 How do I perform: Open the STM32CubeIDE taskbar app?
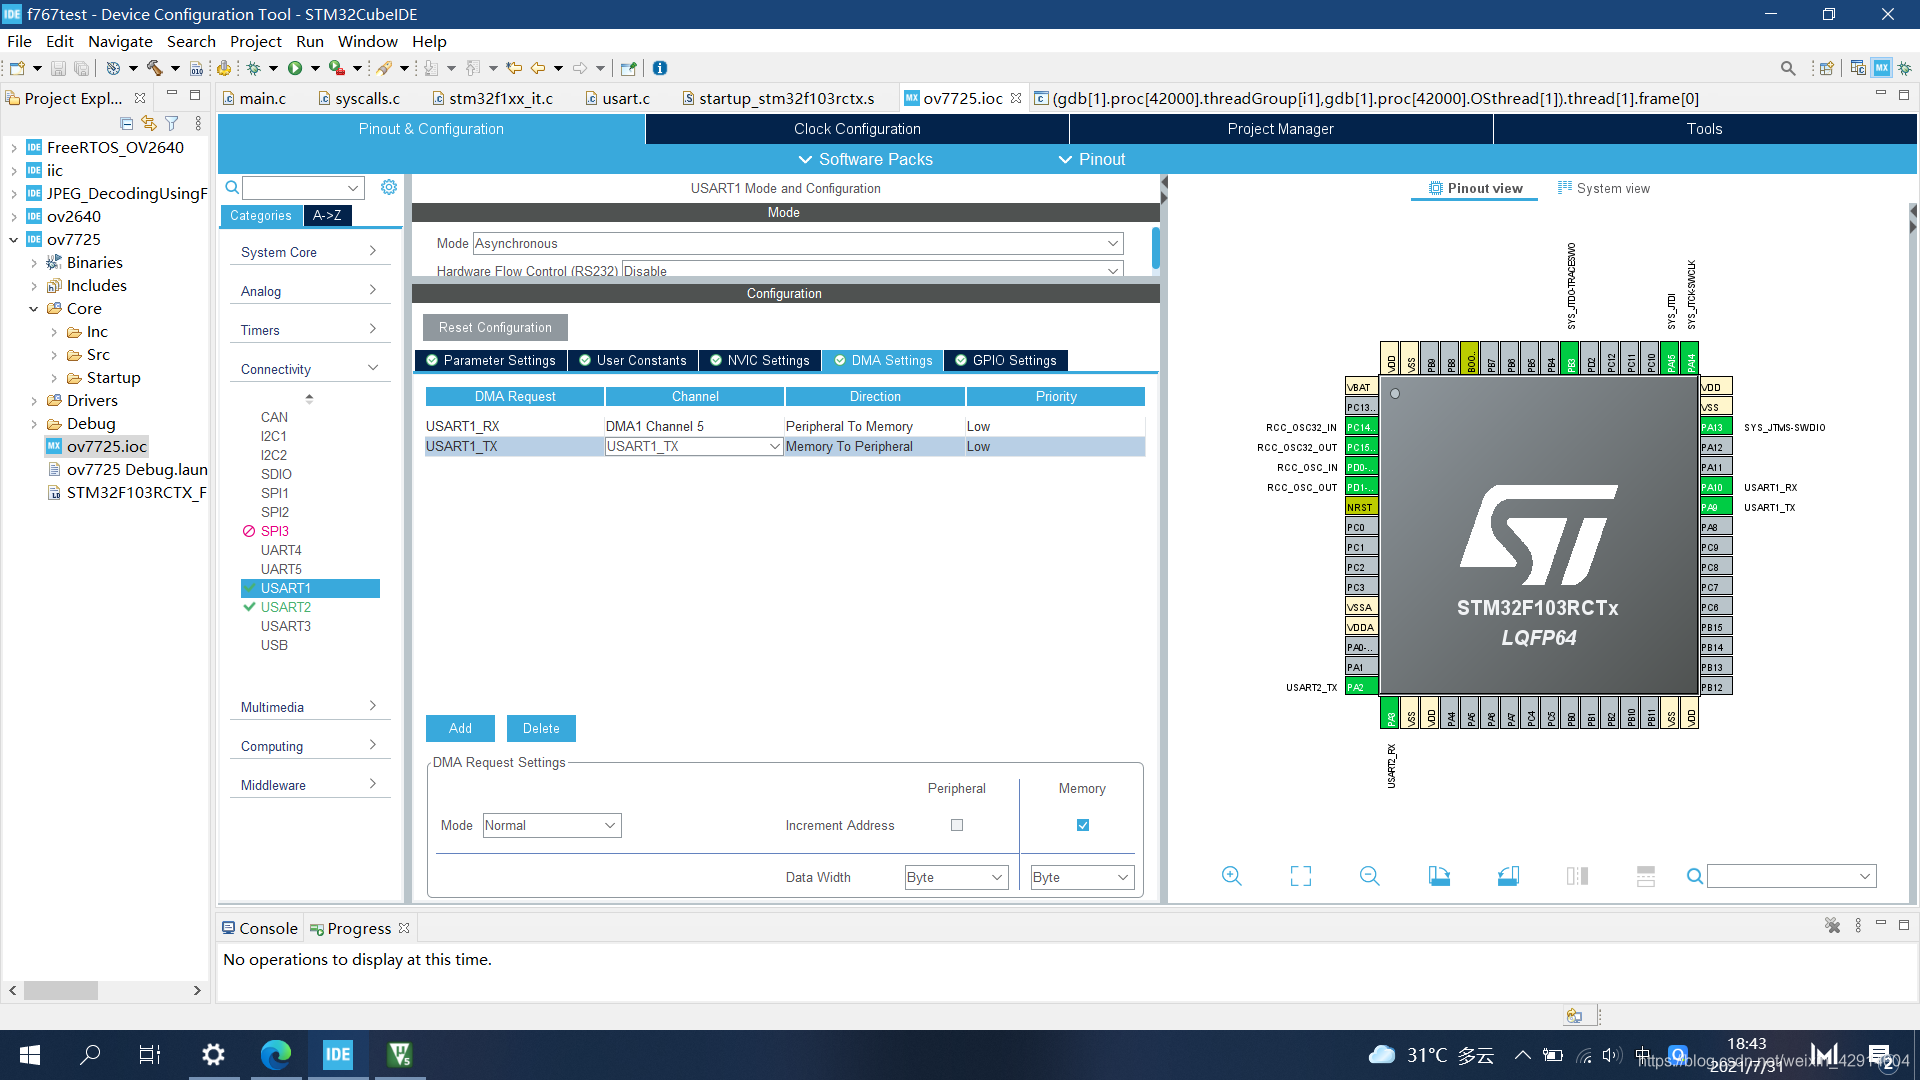338,1054
